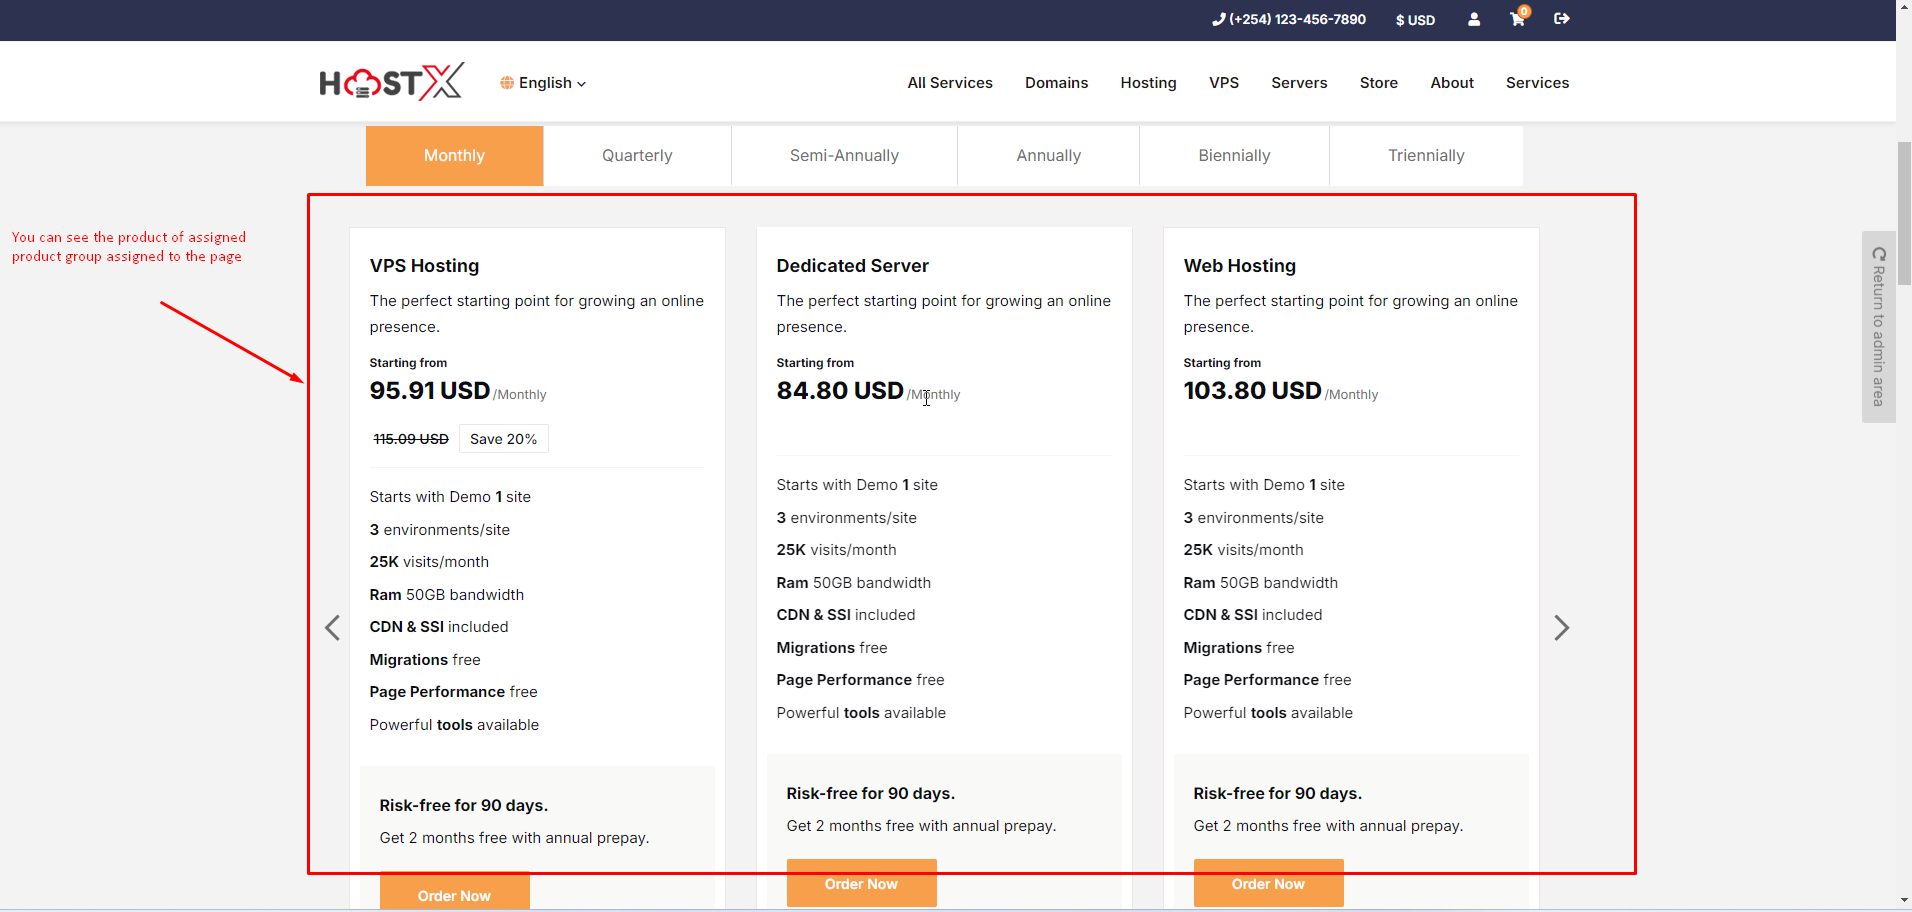The height and width of the screenshot is (912, 1912).
Task: Switch to Annually billing tab
Action: (1048, 156)
